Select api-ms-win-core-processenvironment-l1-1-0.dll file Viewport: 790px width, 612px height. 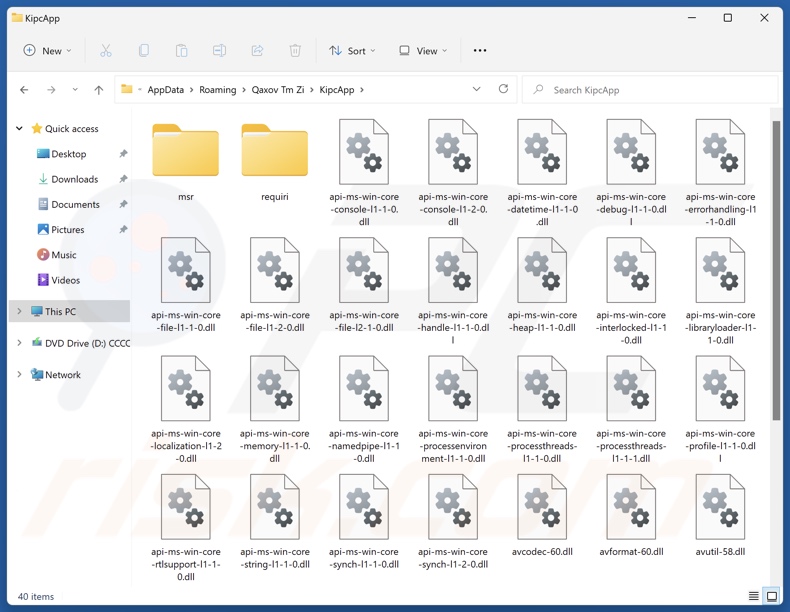[453, 409]
